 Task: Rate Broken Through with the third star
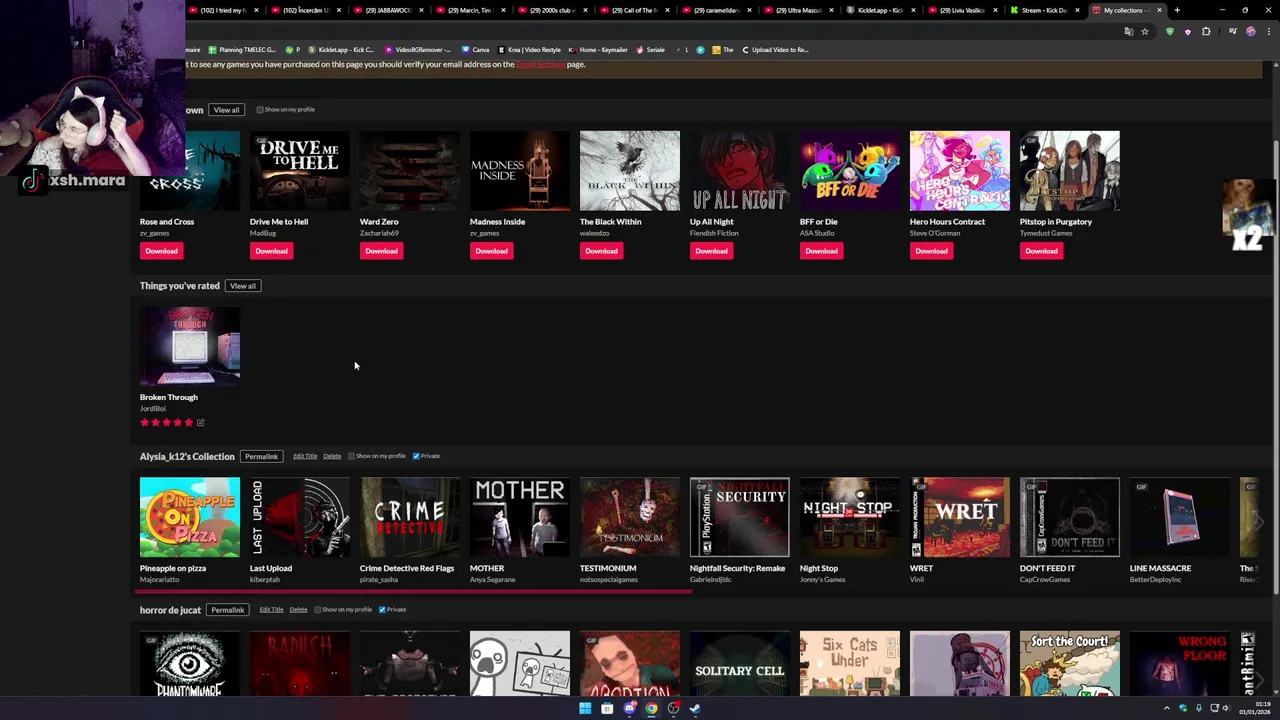pyautogui.click(x=166, y=423)
